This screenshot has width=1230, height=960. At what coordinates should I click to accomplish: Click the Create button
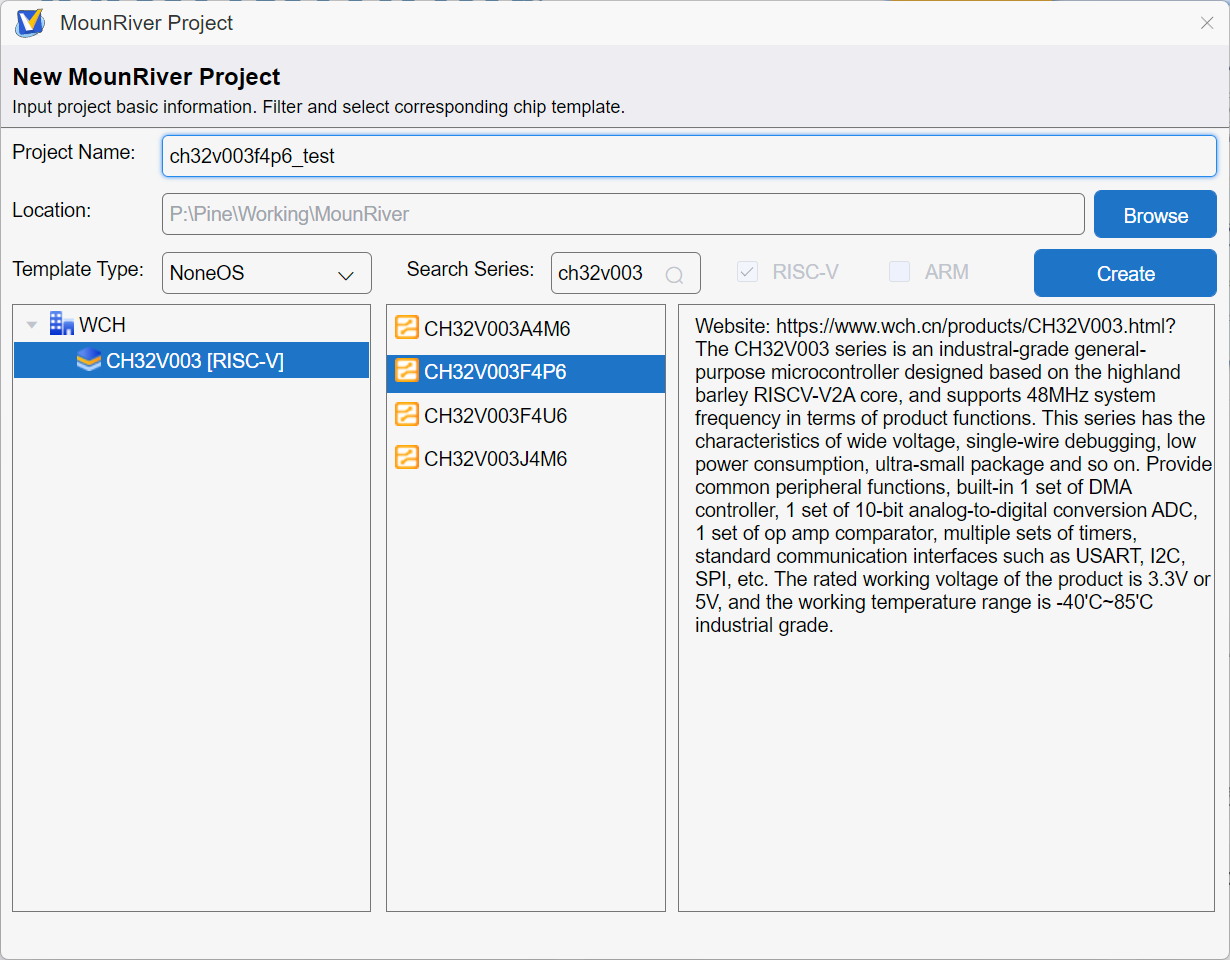point(1125,273)
